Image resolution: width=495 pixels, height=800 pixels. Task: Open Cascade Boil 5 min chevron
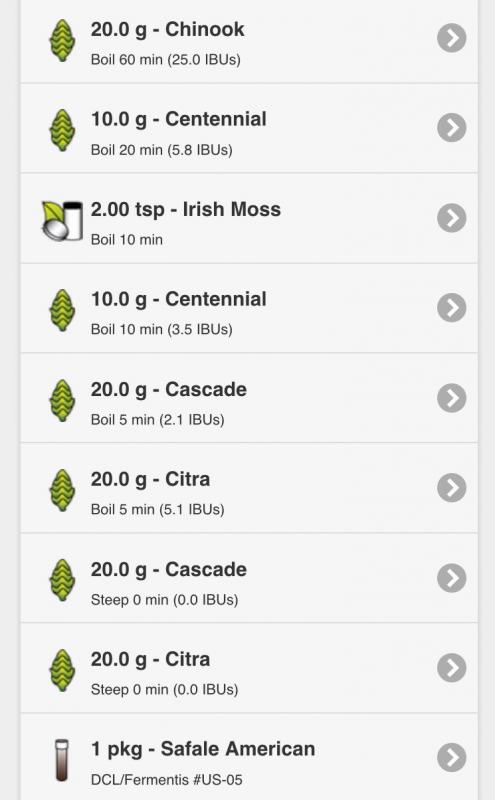coord(452,398)
